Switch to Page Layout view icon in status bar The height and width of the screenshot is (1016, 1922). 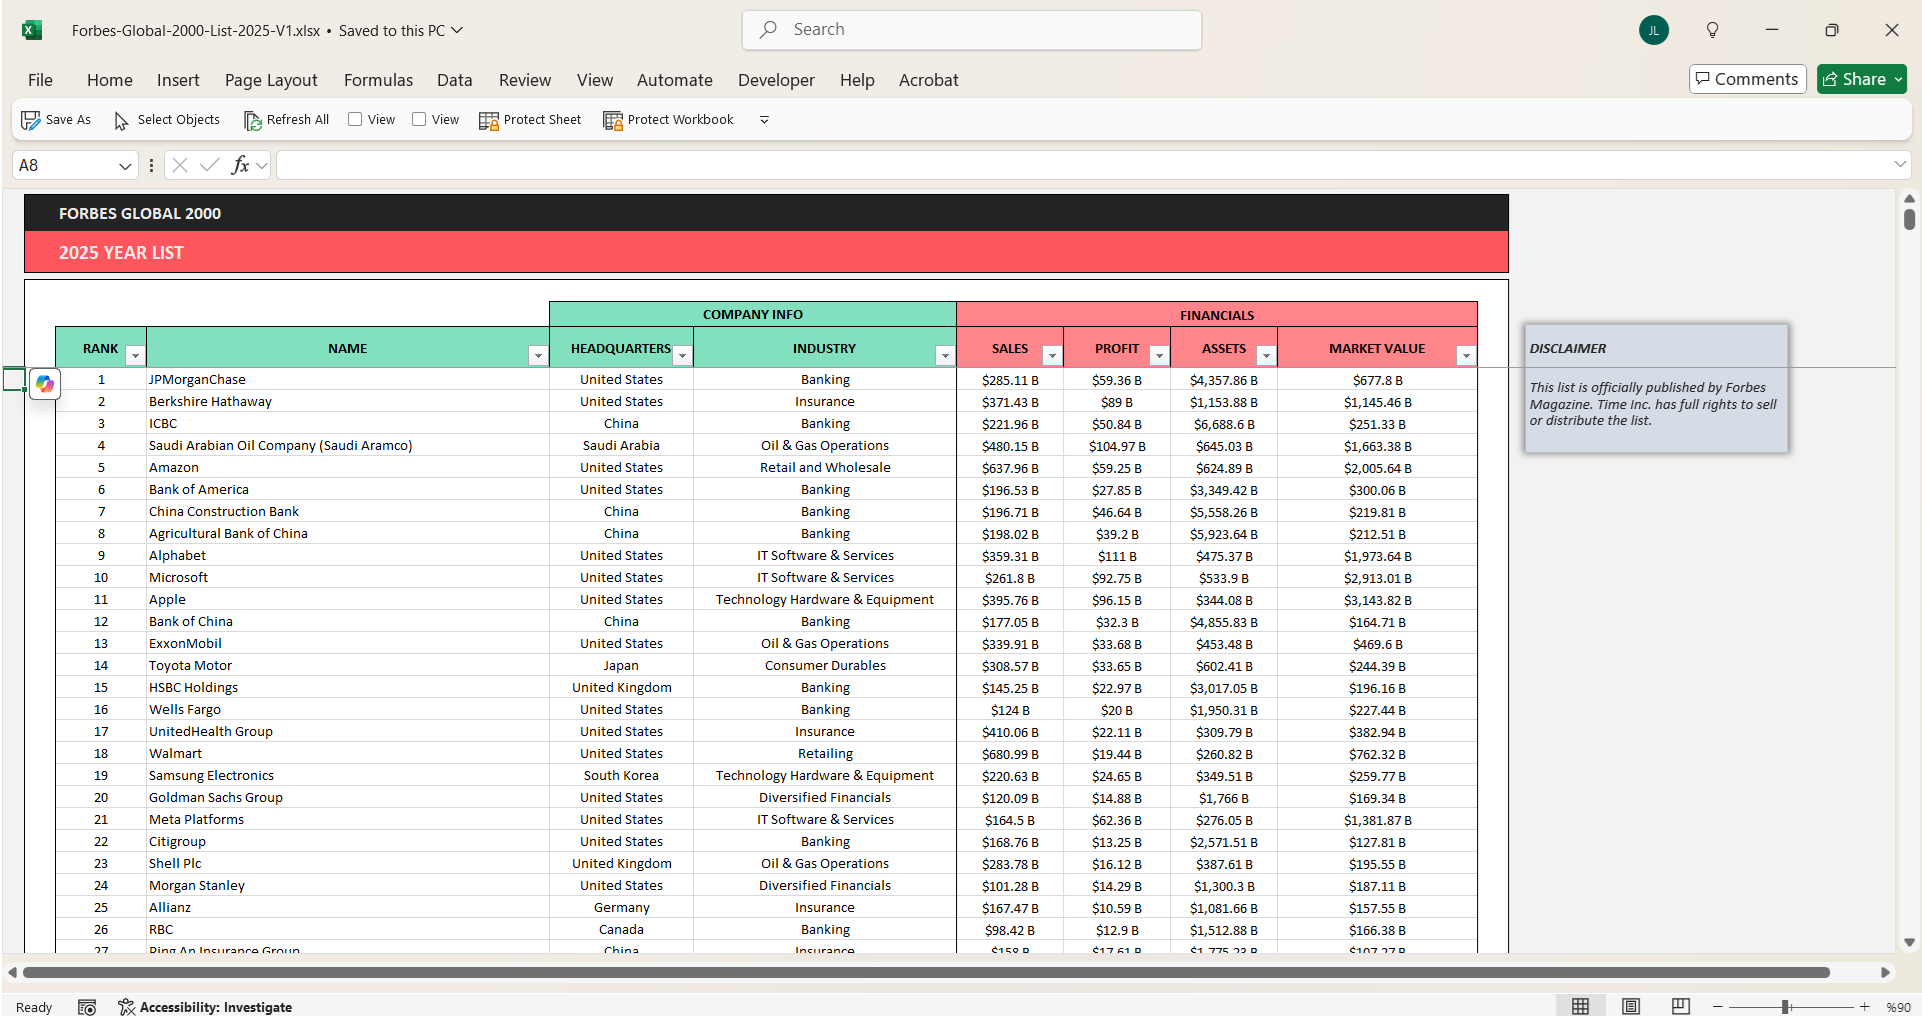pos(1630,1006)
